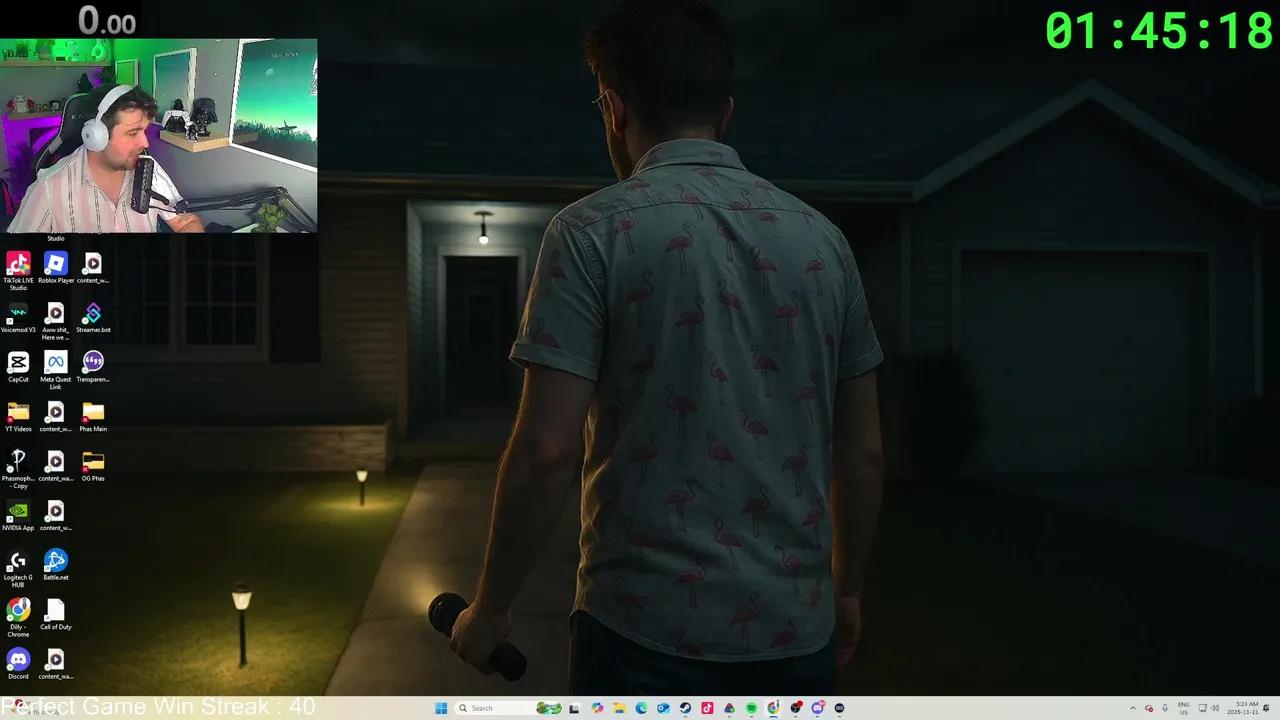Expand hidden icons in the system tray

(x=1133, y=708)
